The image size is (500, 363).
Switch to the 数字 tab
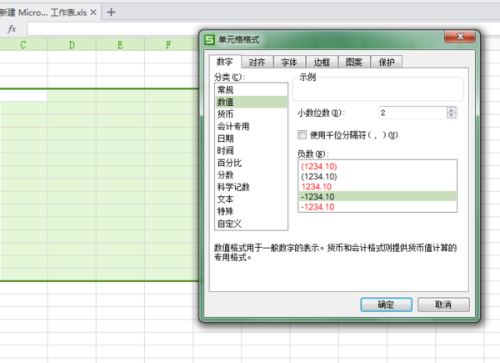click(x=225, y=61)
